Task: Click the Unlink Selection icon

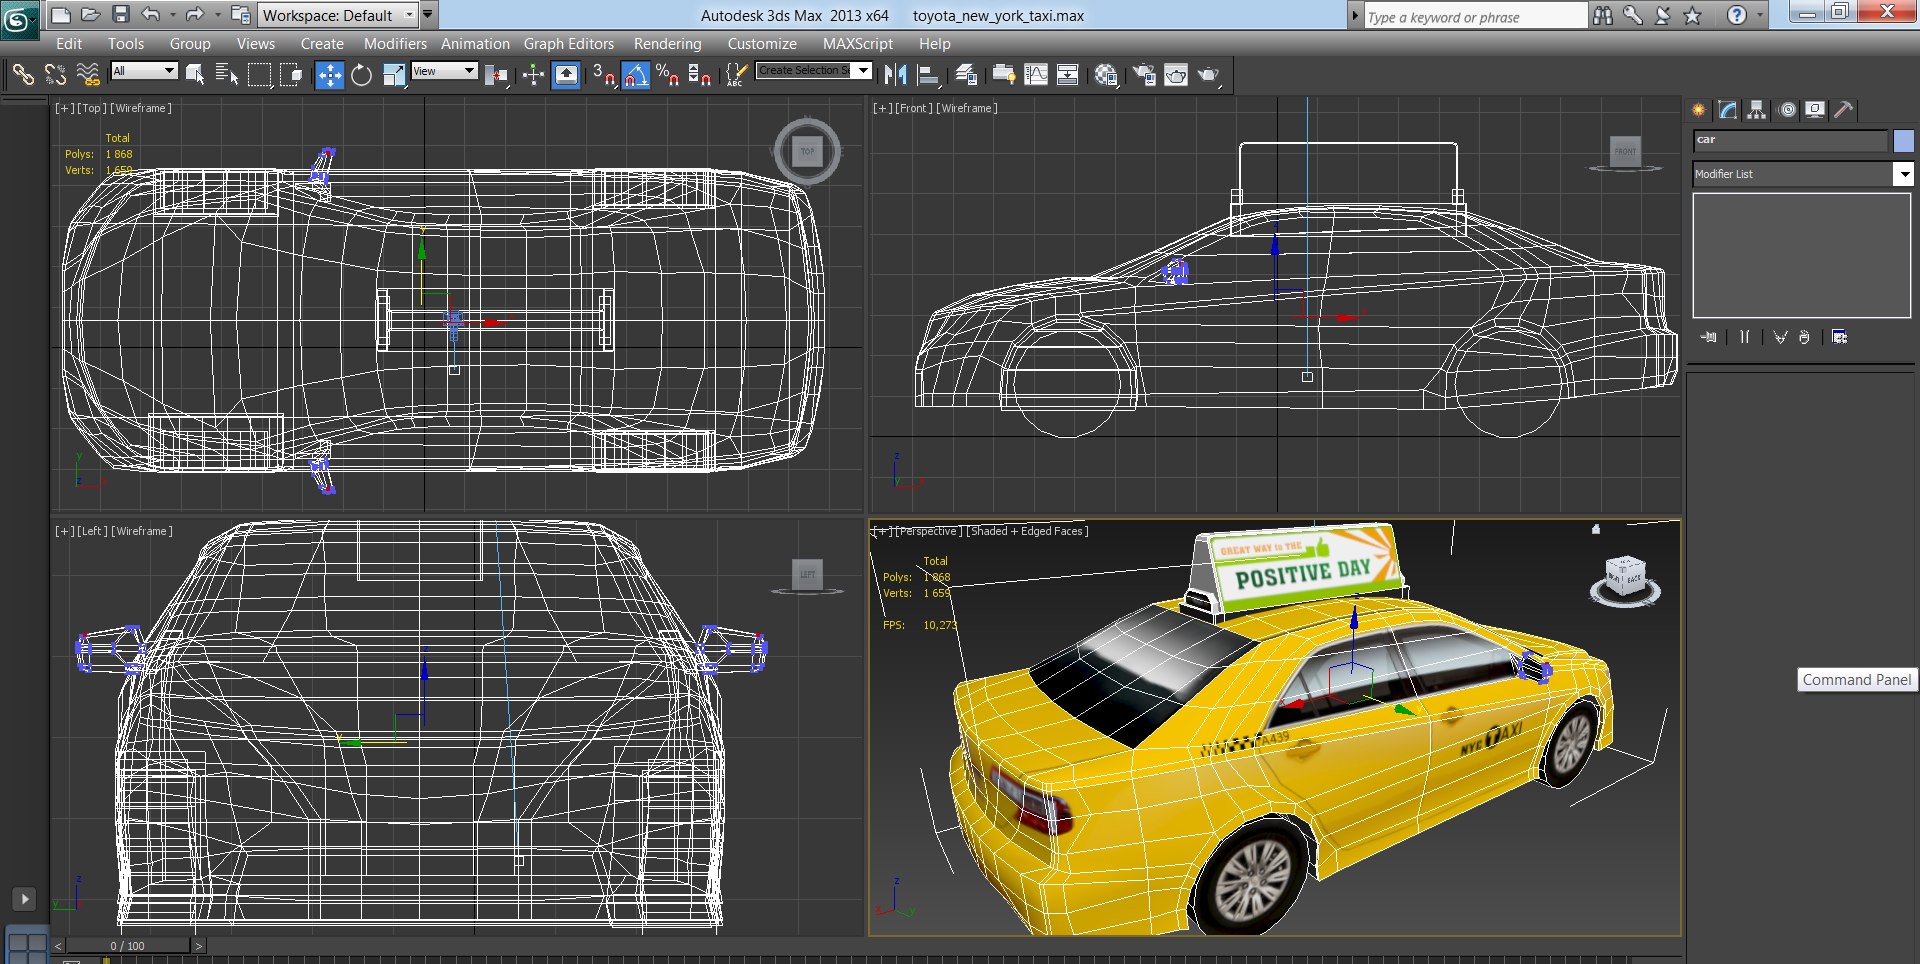Action: click(55, 75)
